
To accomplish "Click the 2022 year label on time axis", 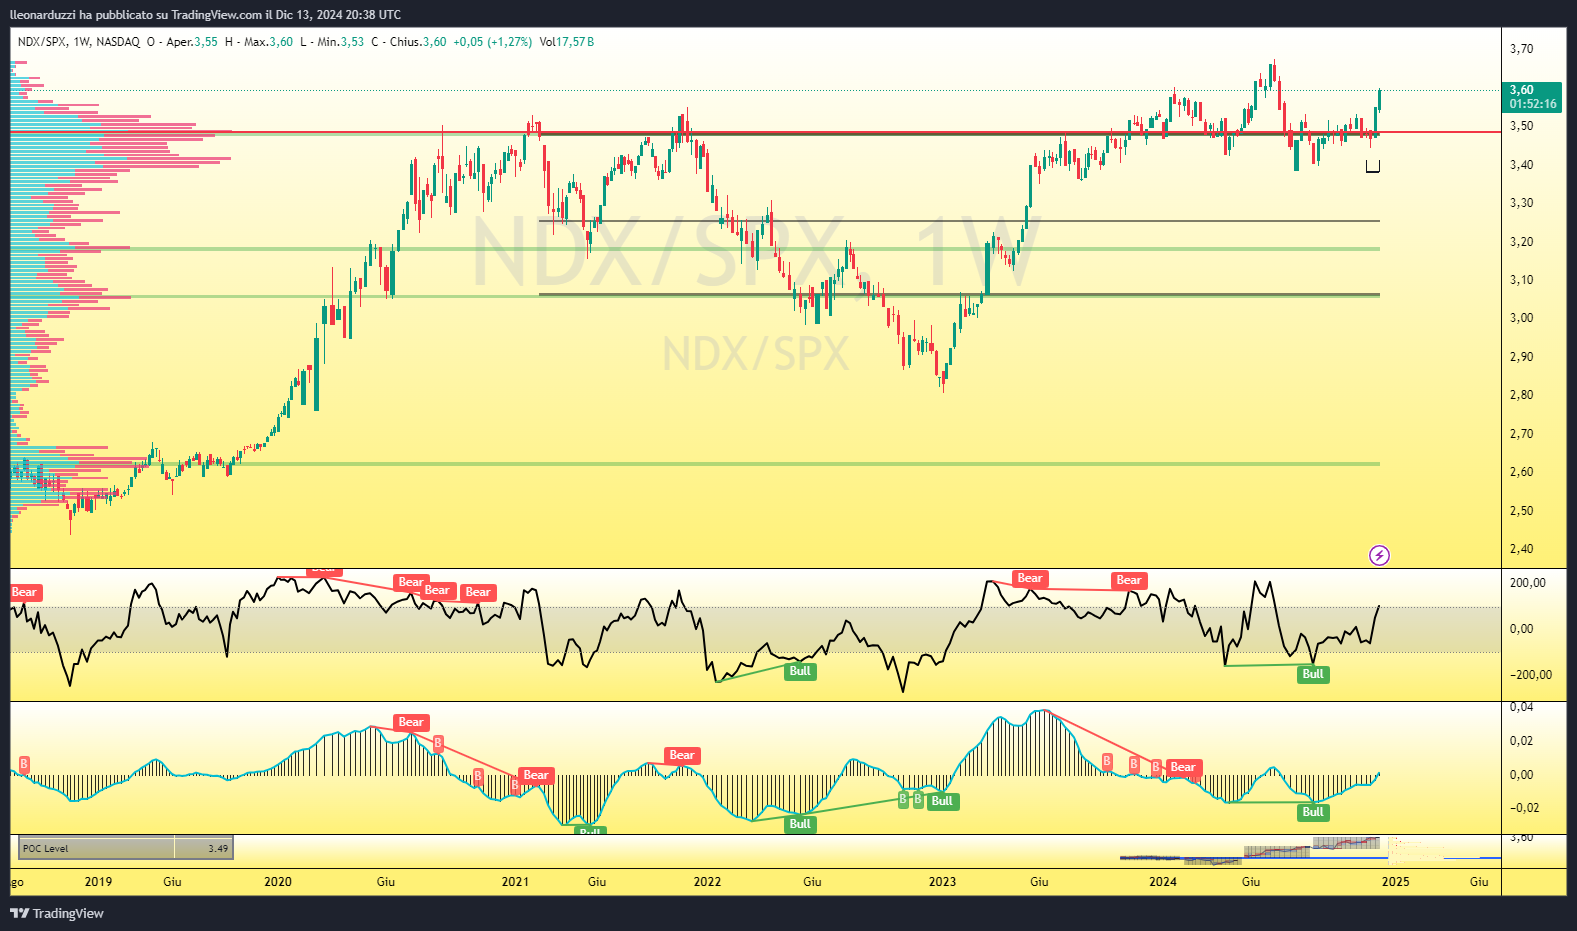I will [x=707, y=882].
